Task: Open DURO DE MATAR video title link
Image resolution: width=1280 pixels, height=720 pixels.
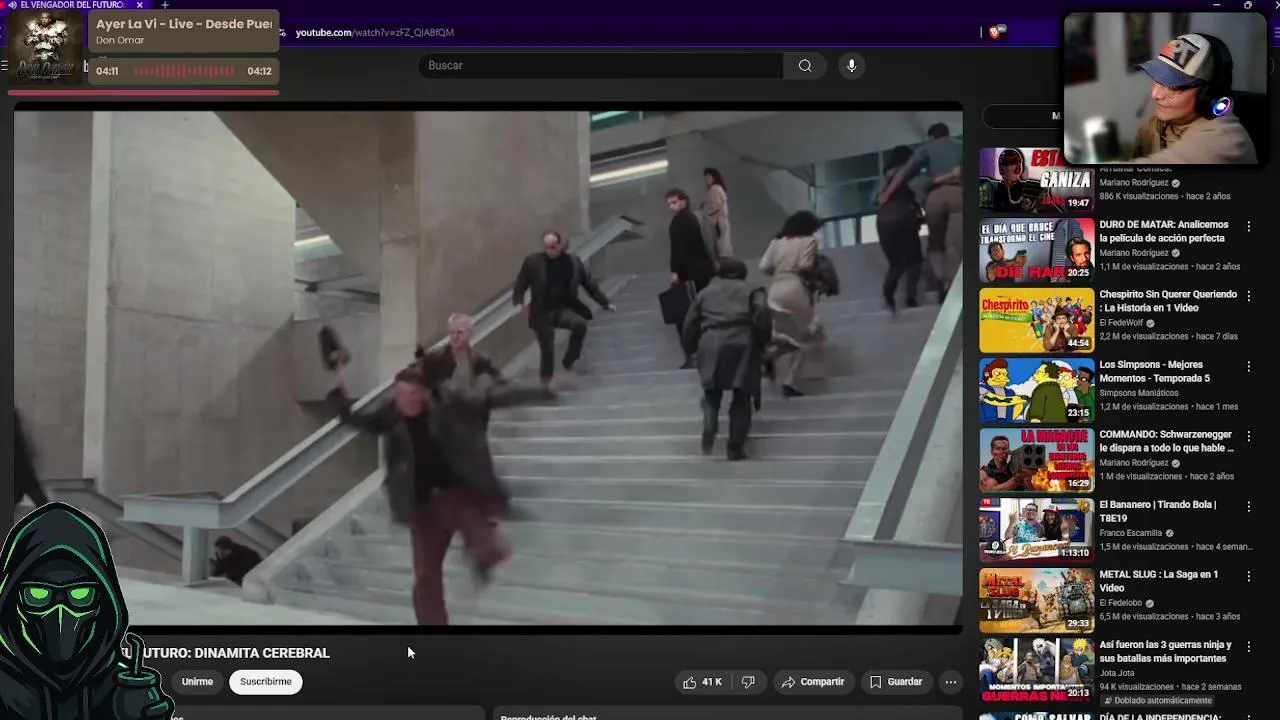Action: 1164,231
